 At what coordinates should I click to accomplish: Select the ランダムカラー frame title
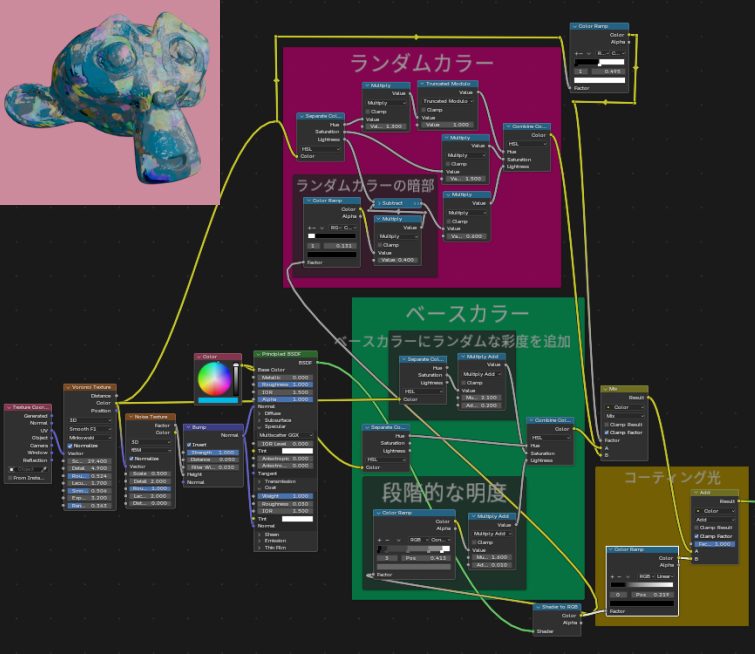click(x=421, y=64)
